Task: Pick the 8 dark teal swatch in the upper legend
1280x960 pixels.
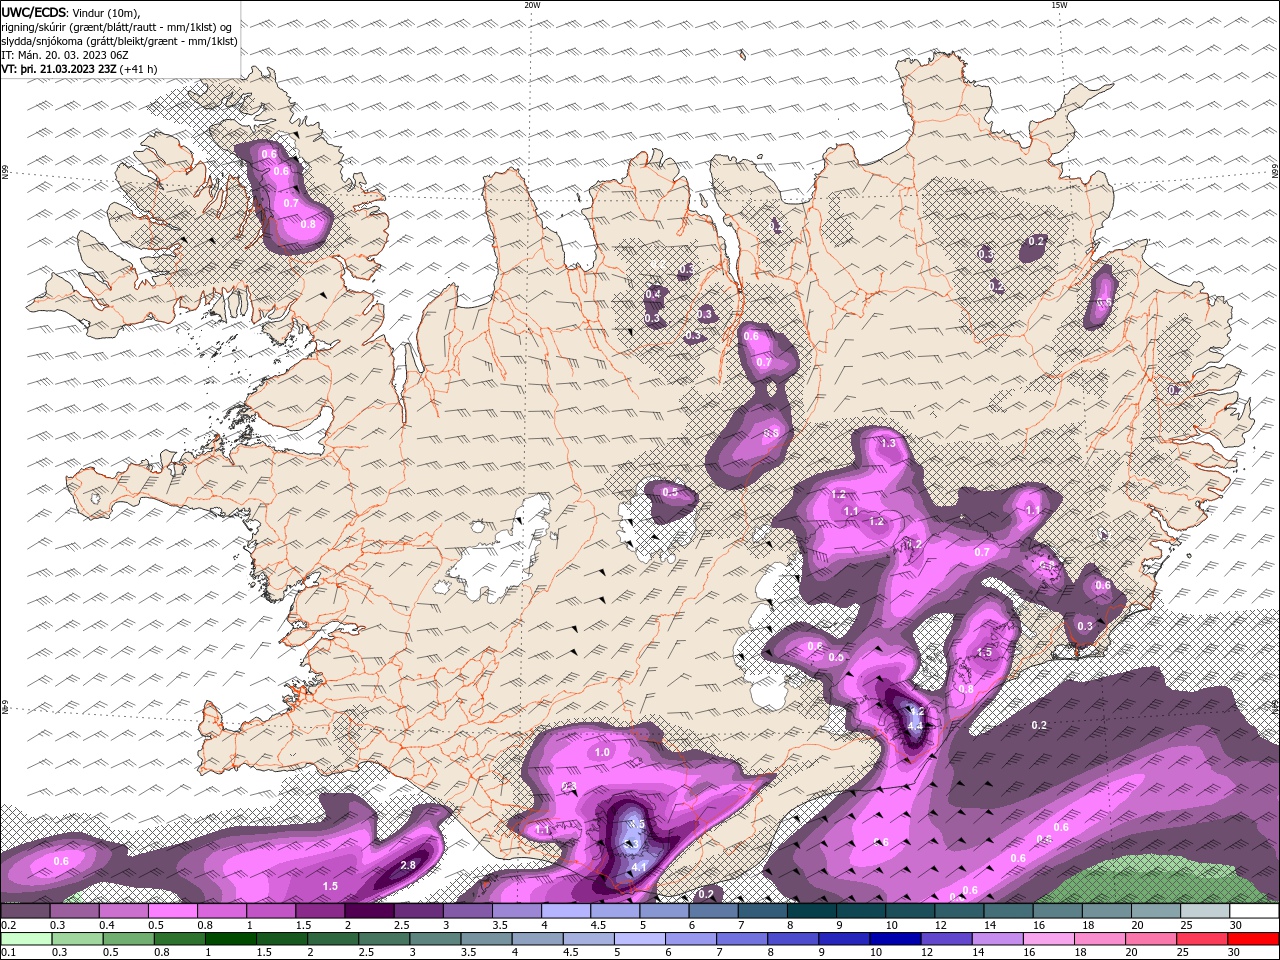Action: point(812,911)
